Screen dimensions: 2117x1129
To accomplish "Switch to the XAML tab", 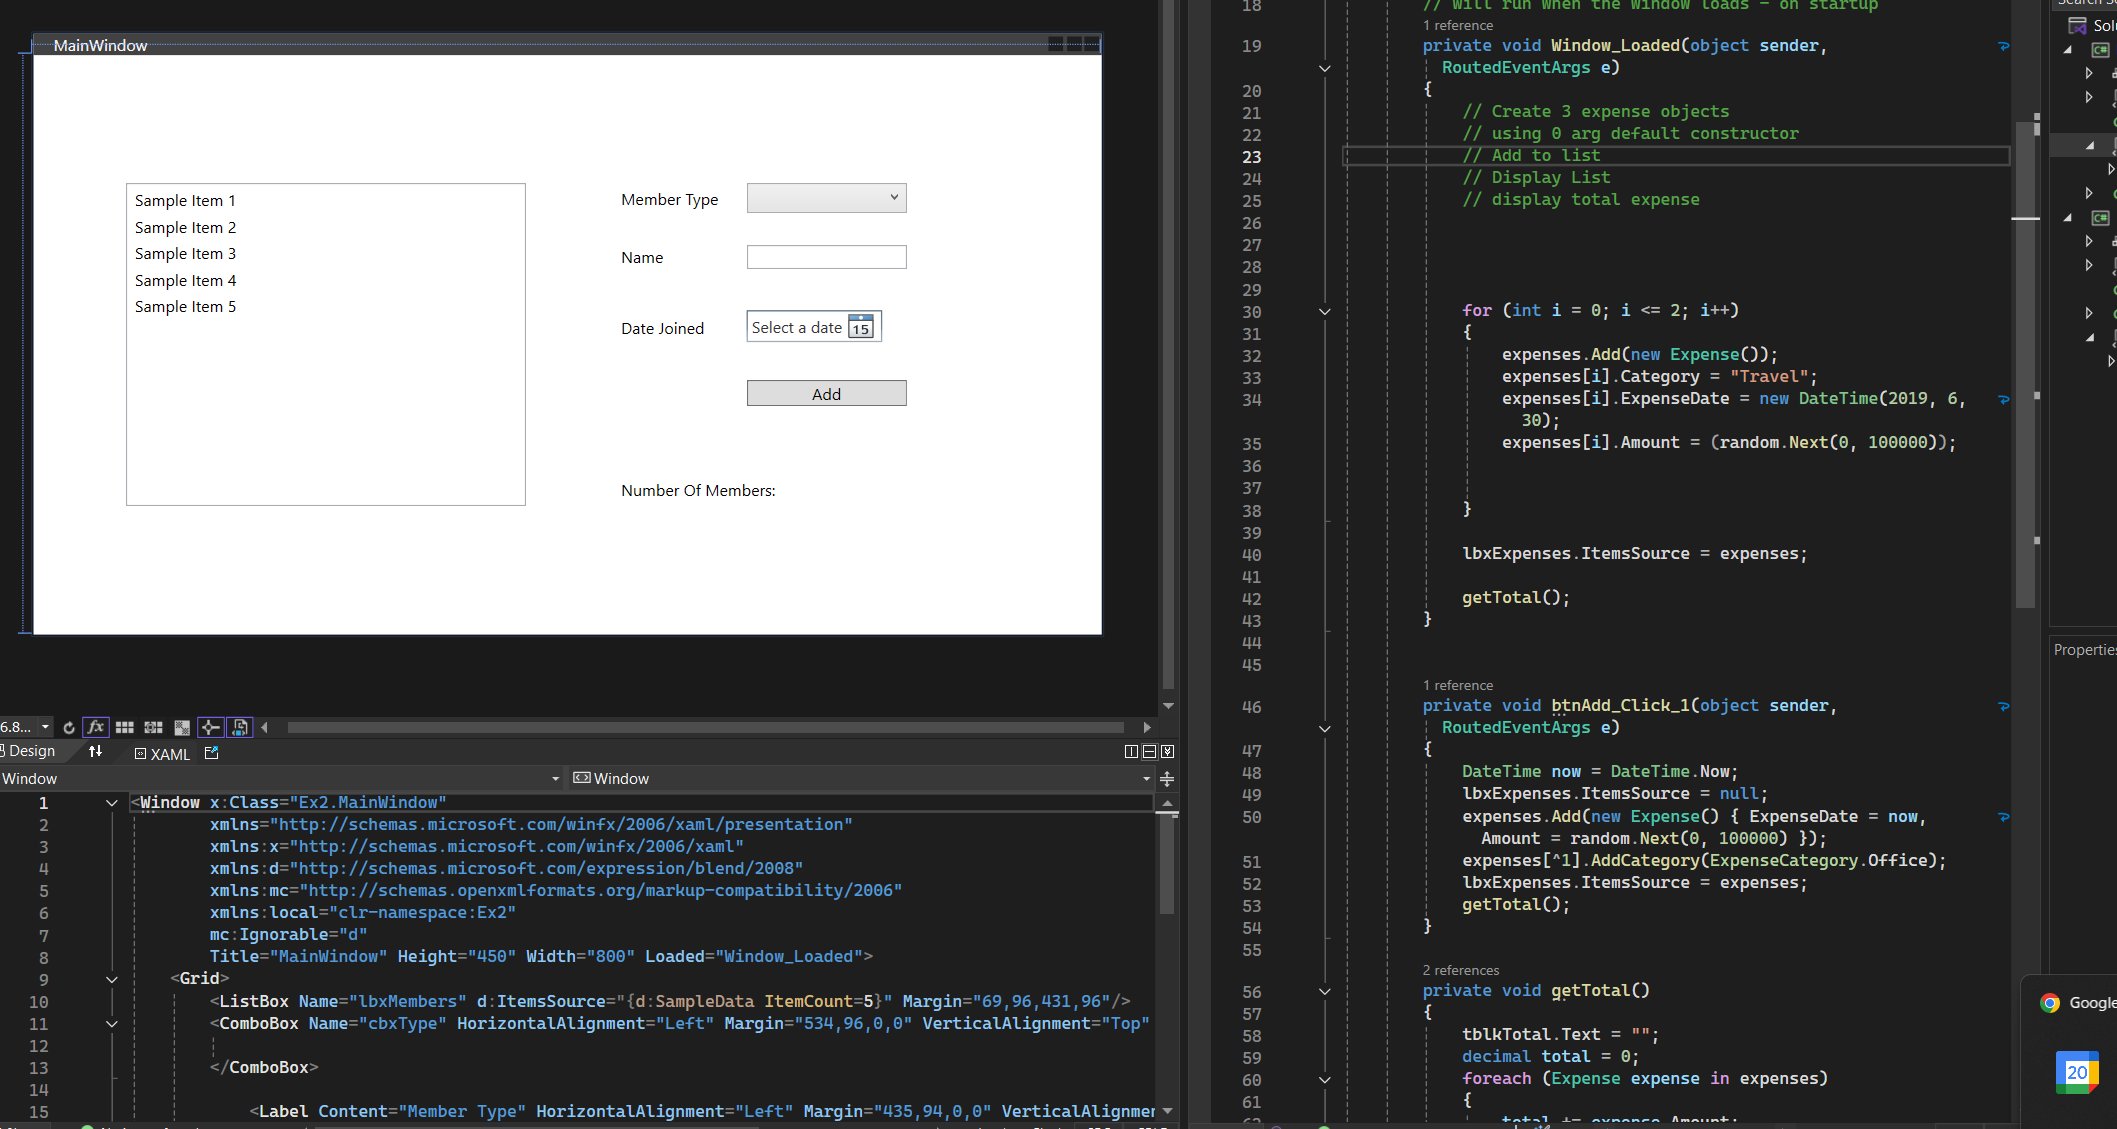I will [170, 753].
